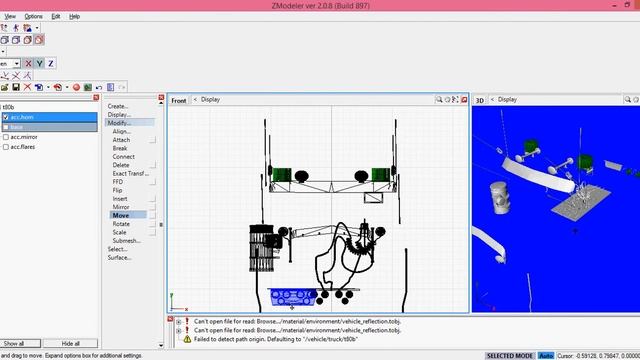640x360 pixels.
Task: Expand the Surface... command group
Action: click(x=120, y=258)
